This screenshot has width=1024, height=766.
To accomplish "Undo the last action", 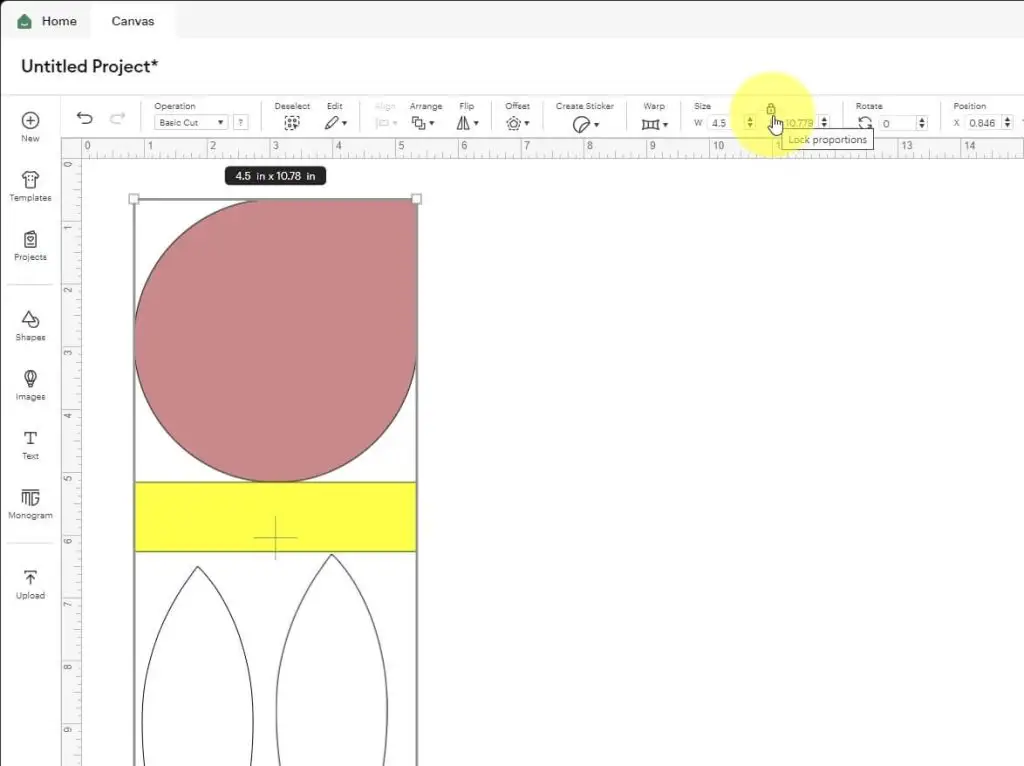I will point(84,118).
